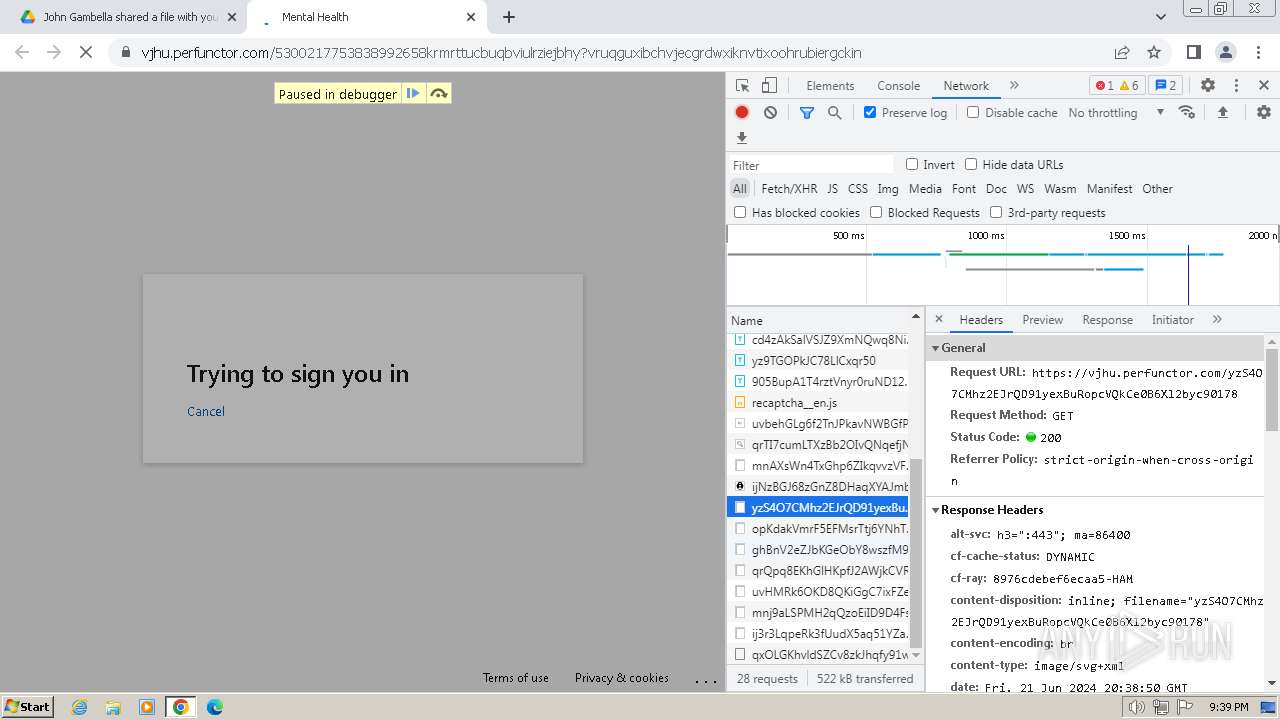The image size is (1280, 720).
Task: Share this page icon in address bar
Action: pyautogui.click(x=1122, y=52)
